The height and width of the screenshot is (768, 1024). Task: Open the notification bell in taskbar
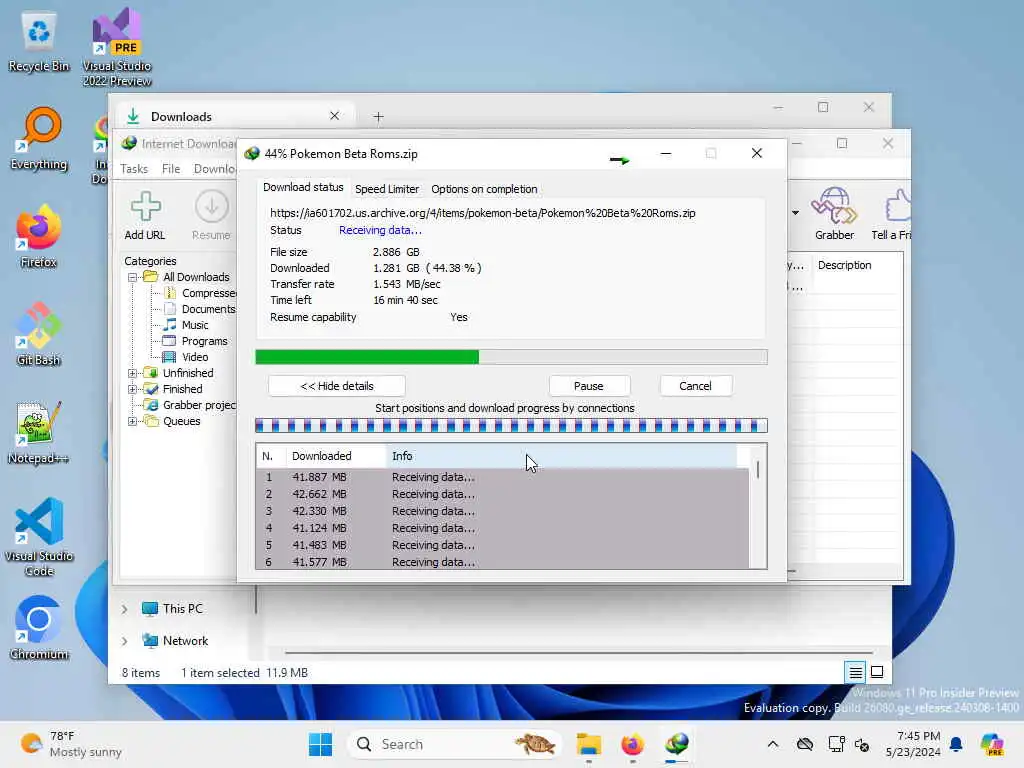[956, 744]
